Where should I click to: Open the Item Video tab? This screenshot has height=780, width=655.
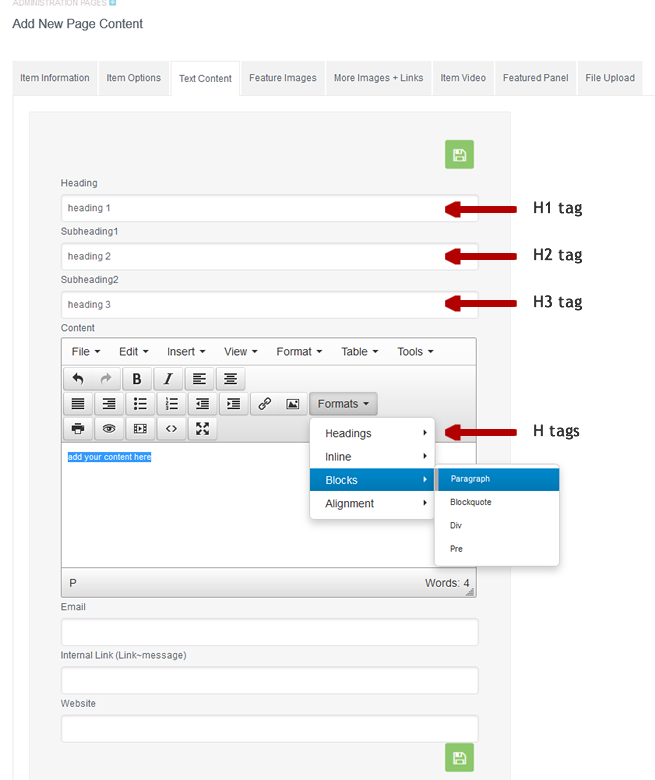463,78
